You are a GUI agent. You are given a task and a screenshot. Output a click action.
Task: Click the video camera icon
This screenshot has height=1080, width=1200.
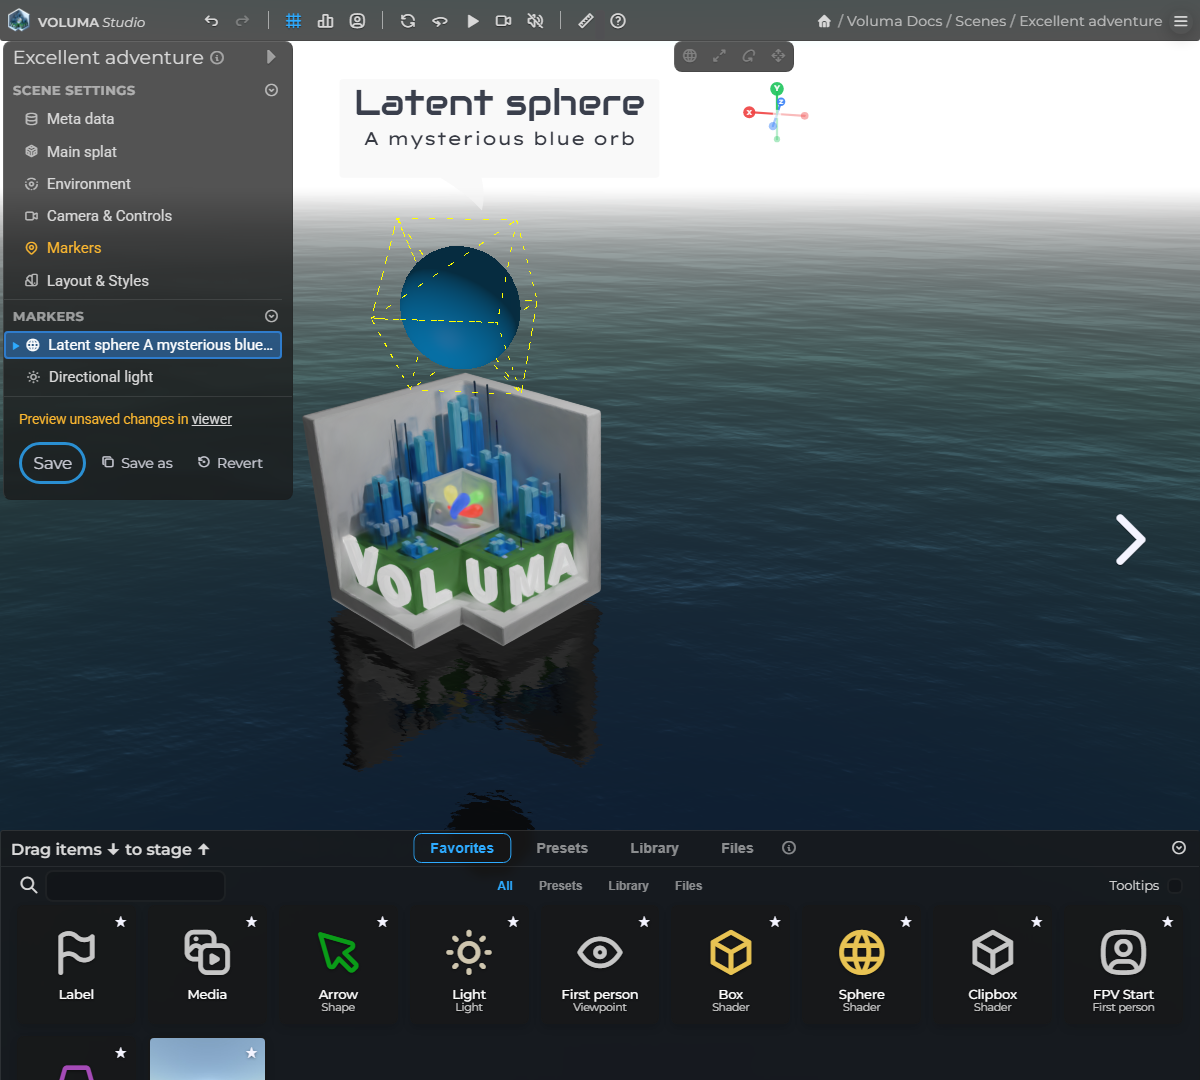click(x=504, y=21)
